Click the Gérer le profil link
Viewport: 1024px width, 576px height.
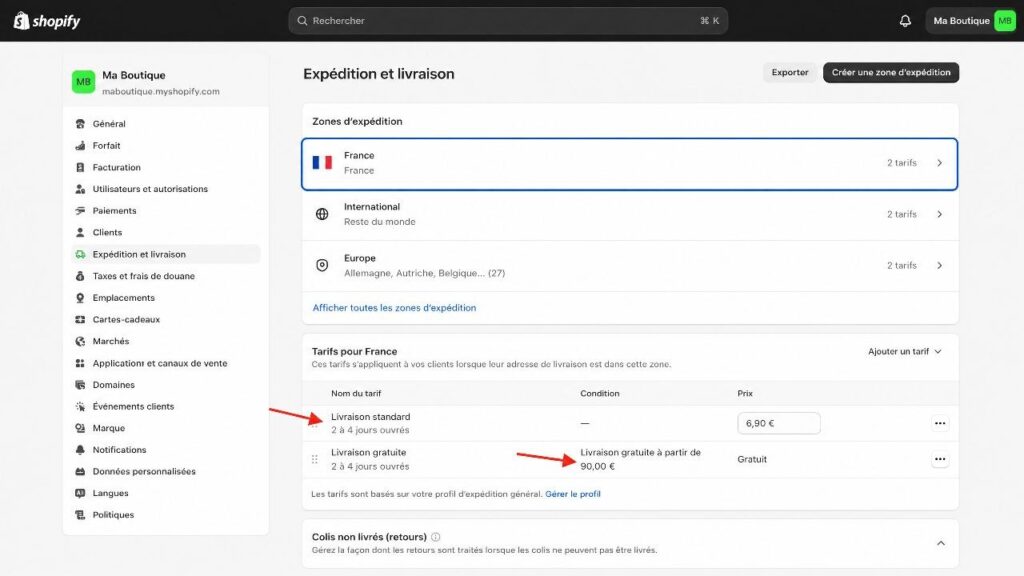coord(573,494)
